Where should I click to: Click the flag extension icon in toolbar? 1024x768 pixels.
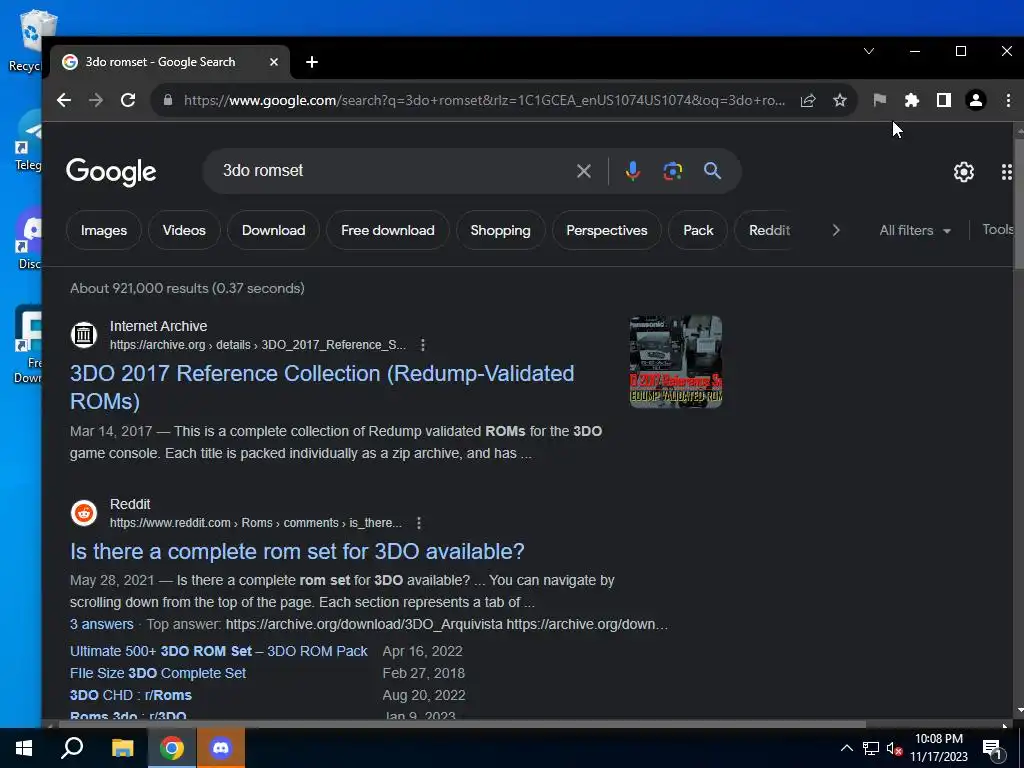pos(880,100)
